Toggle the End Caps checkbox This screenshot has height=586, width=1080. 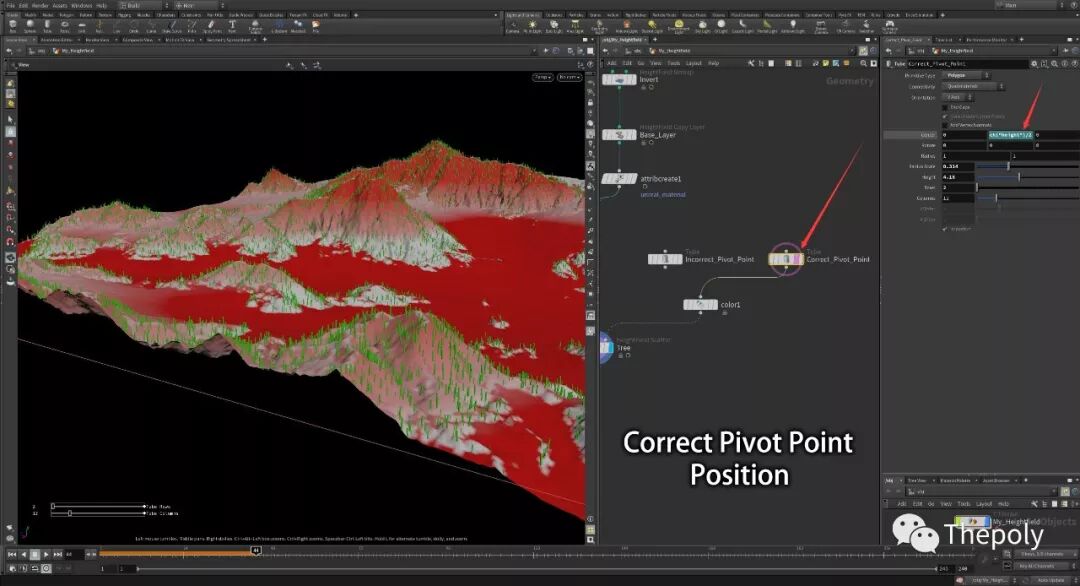(945, 107)
